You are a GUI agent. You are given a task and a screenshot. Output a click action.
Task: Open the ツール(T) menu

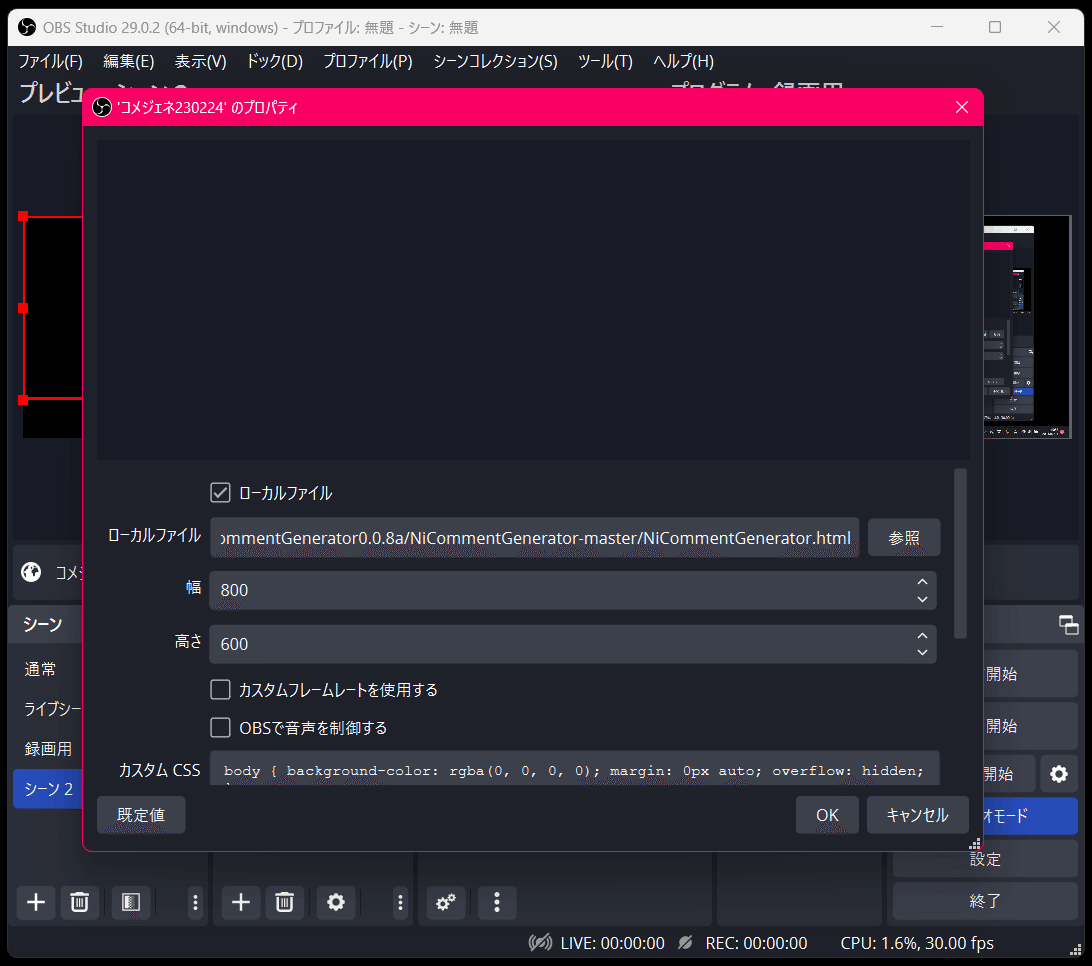tap(605, 61)
